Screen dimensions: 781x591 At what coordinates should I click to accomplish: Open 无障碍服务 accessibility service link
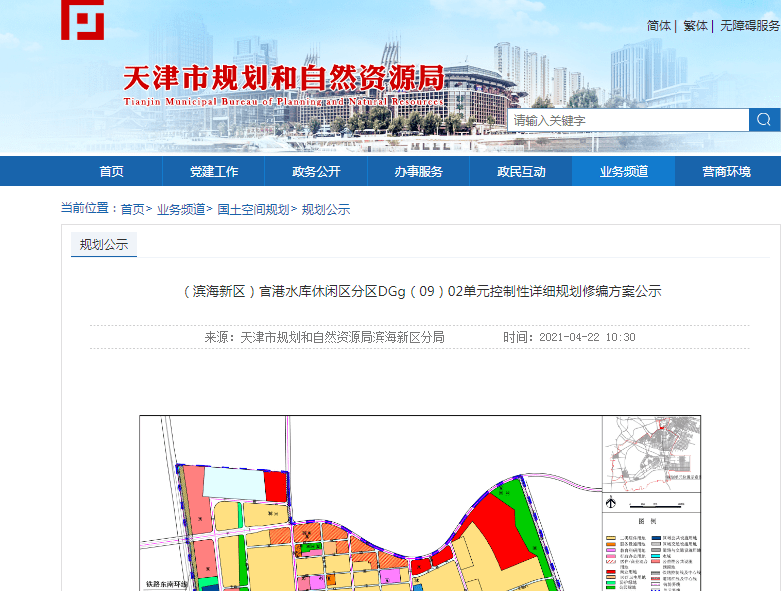pyautogui.click(x=750, y=26)
